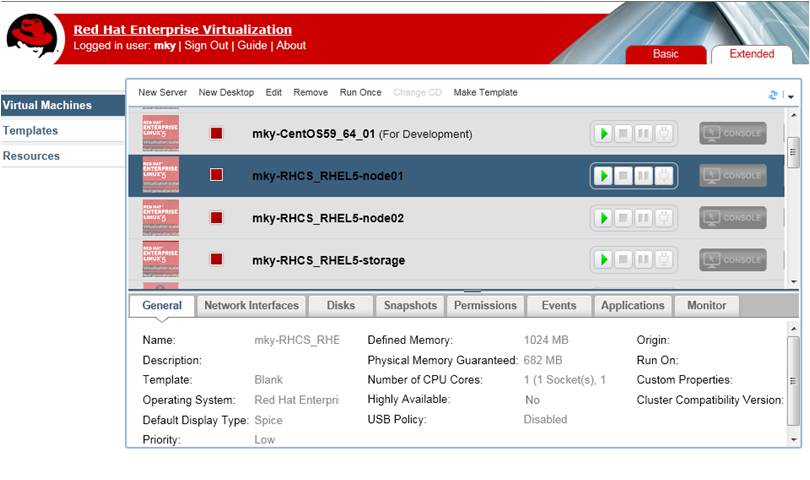Click red status square of mky-RHCS_RHEL5-storage
The image size is (810, 480).
pyautogui.click(x=216, y=259)
